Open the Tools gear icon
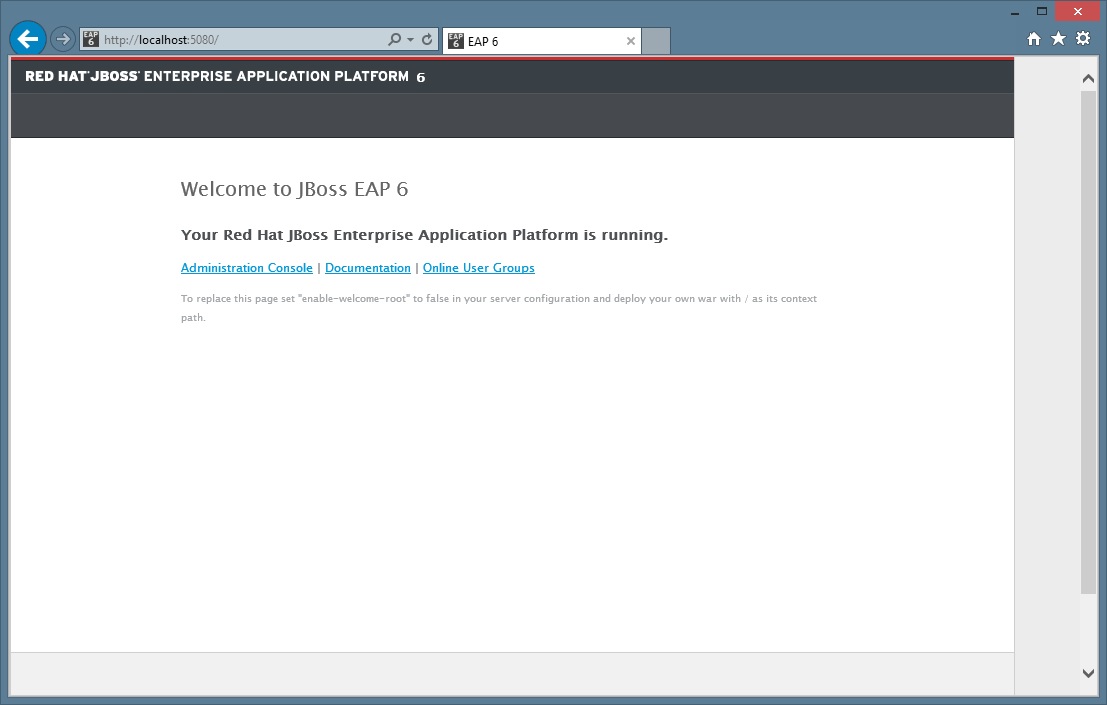The height and width of the screenshot is (705, 1107). (1083, 39)
